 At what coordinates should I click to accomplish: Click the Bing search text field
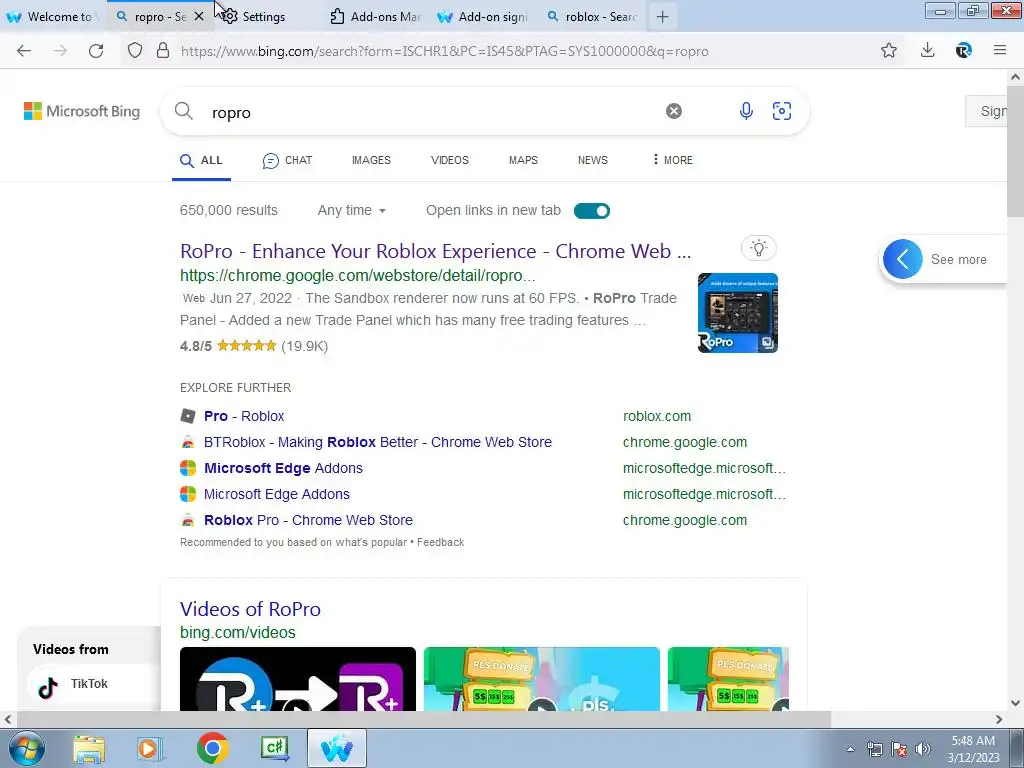point(431,112)
